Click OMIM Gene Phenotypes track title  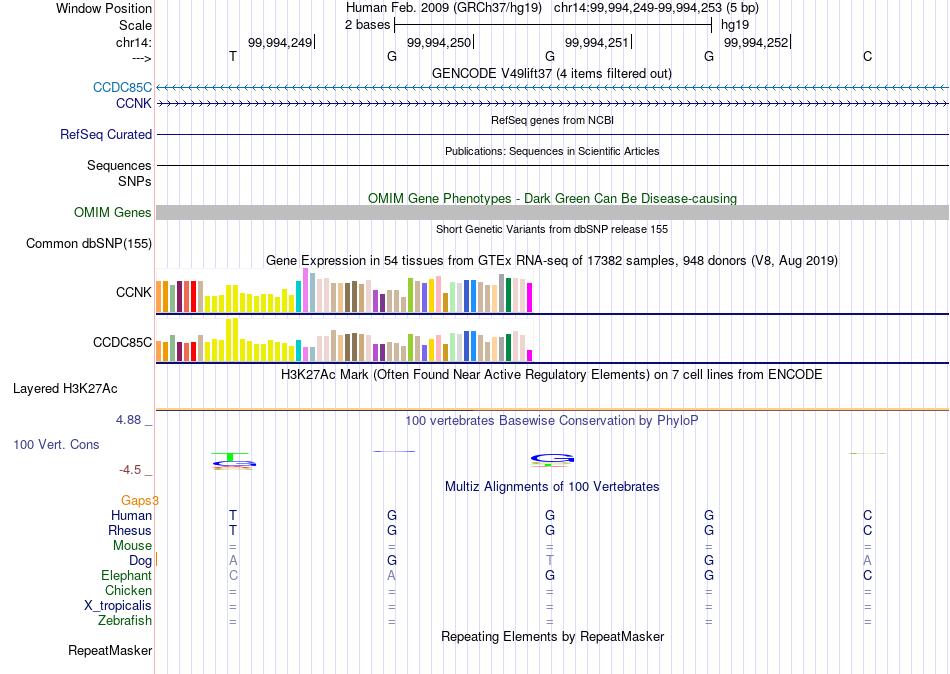pos(553,198)
